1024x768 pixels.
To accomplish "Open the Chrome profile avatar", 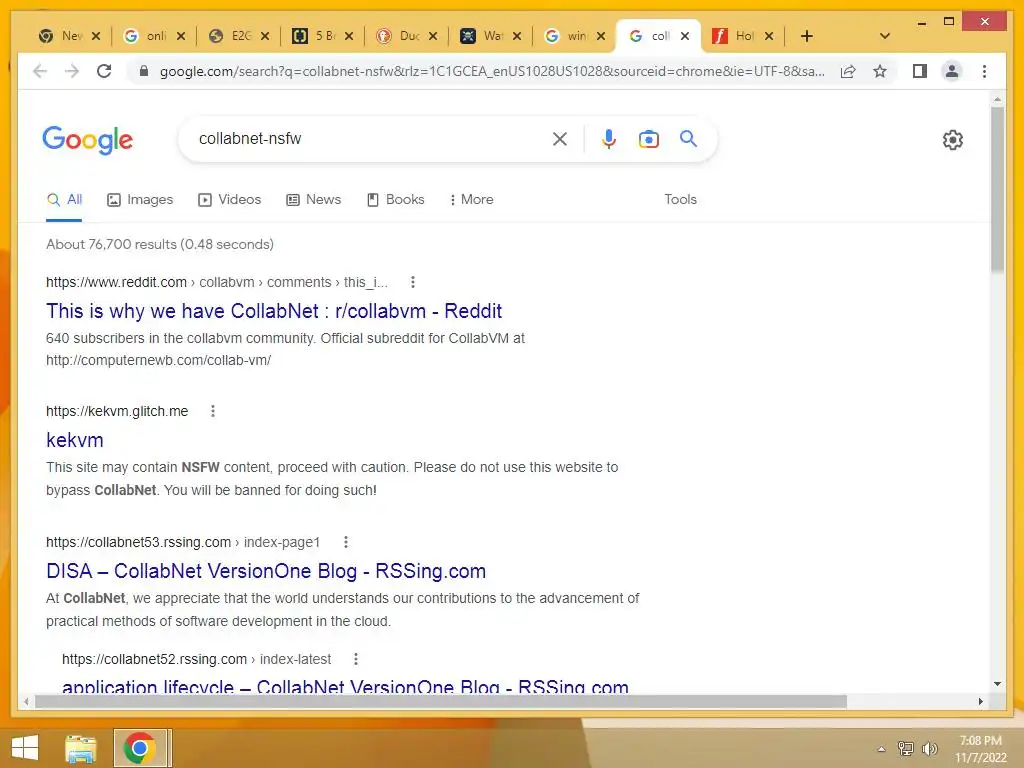I will (x=952, y=71).
